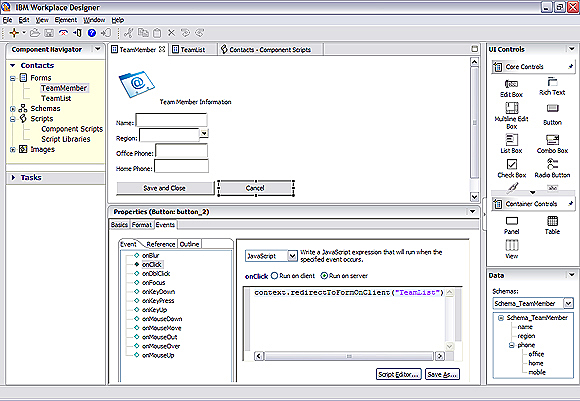Click the Core Controls palette icon

(498, 67)
